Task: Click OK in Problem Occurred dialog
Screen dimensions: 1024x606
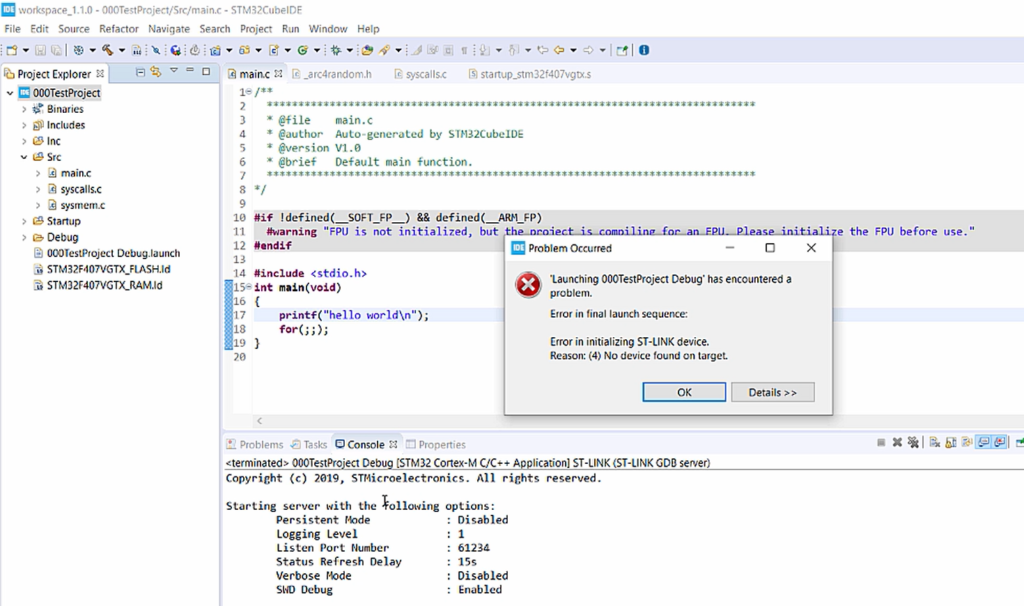Action: coord(684,392)
